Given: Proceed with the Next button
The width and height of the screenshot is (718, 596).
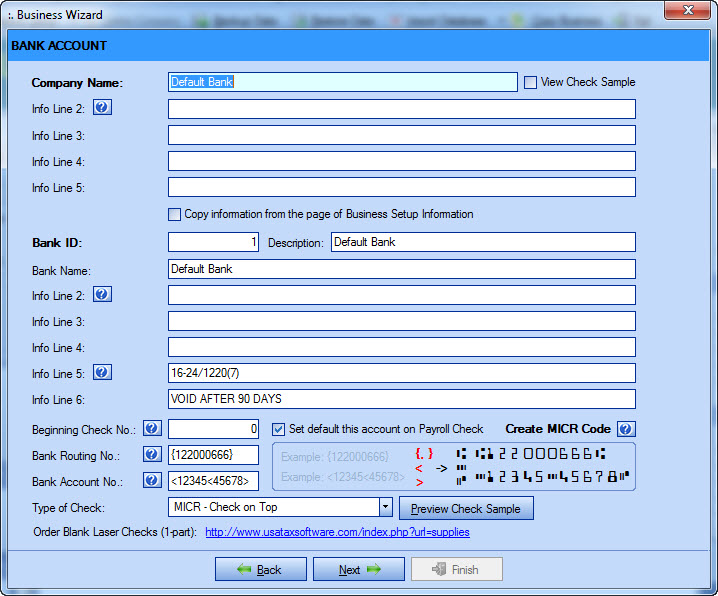Looking at the screenshot, I should 359,570.
